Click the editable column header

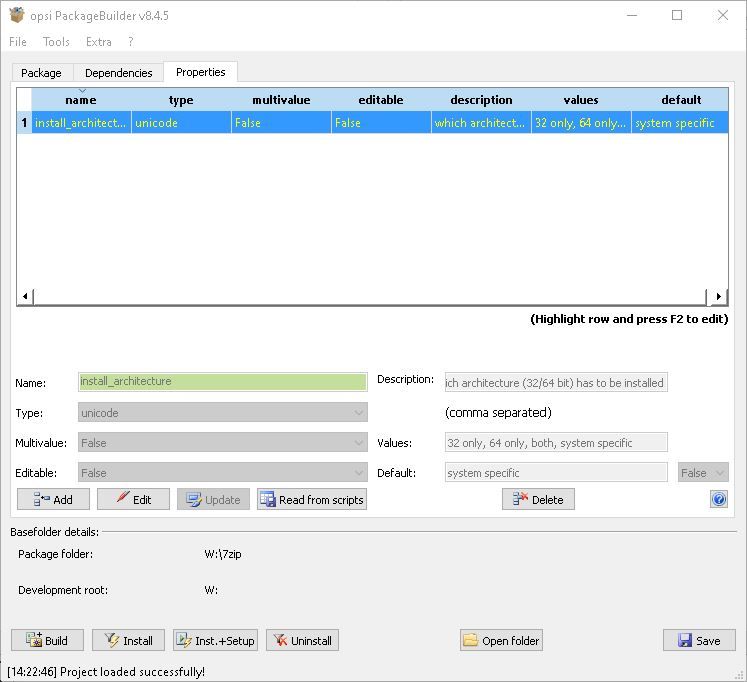point(381,100)
